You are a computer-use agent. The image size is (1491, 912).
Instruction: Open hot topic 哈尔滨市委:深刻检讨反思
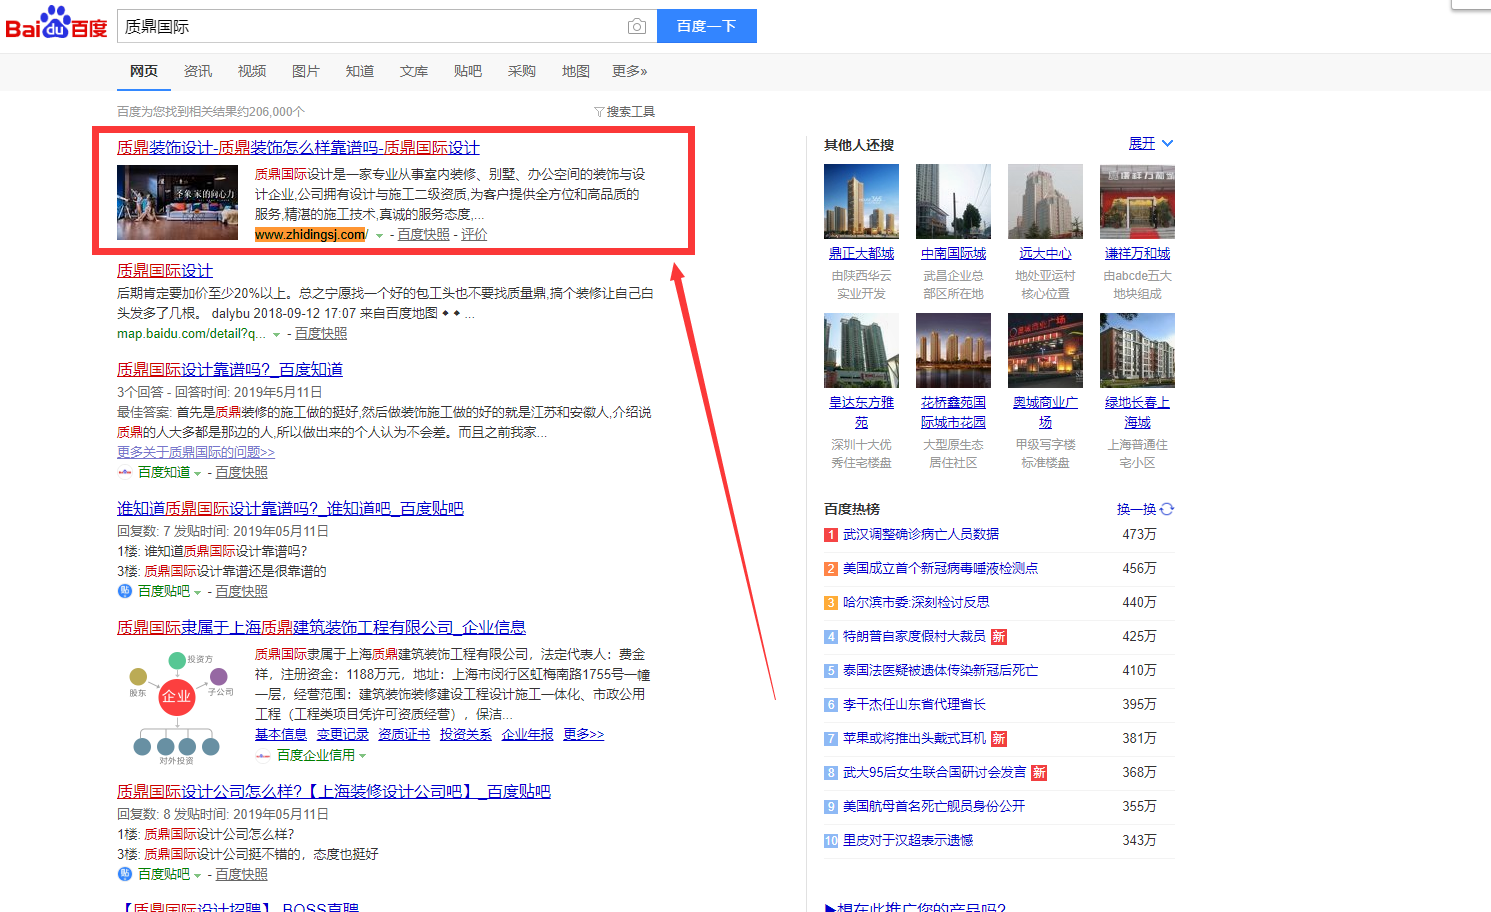tap(916, 602)
